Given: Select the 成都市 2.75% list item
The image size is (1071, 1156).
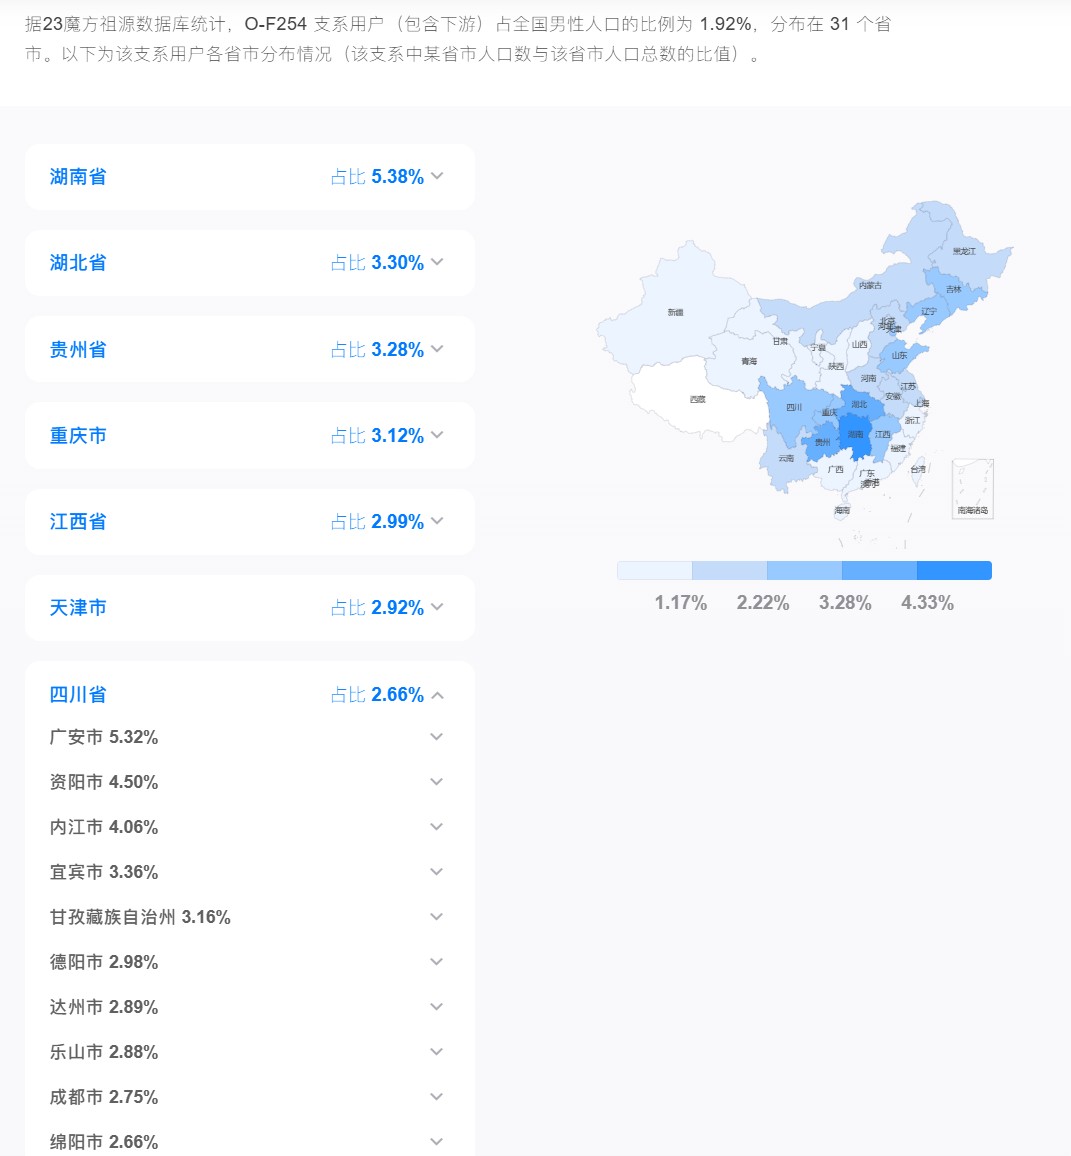Looking at the screenshot, I should (247, 1097).
